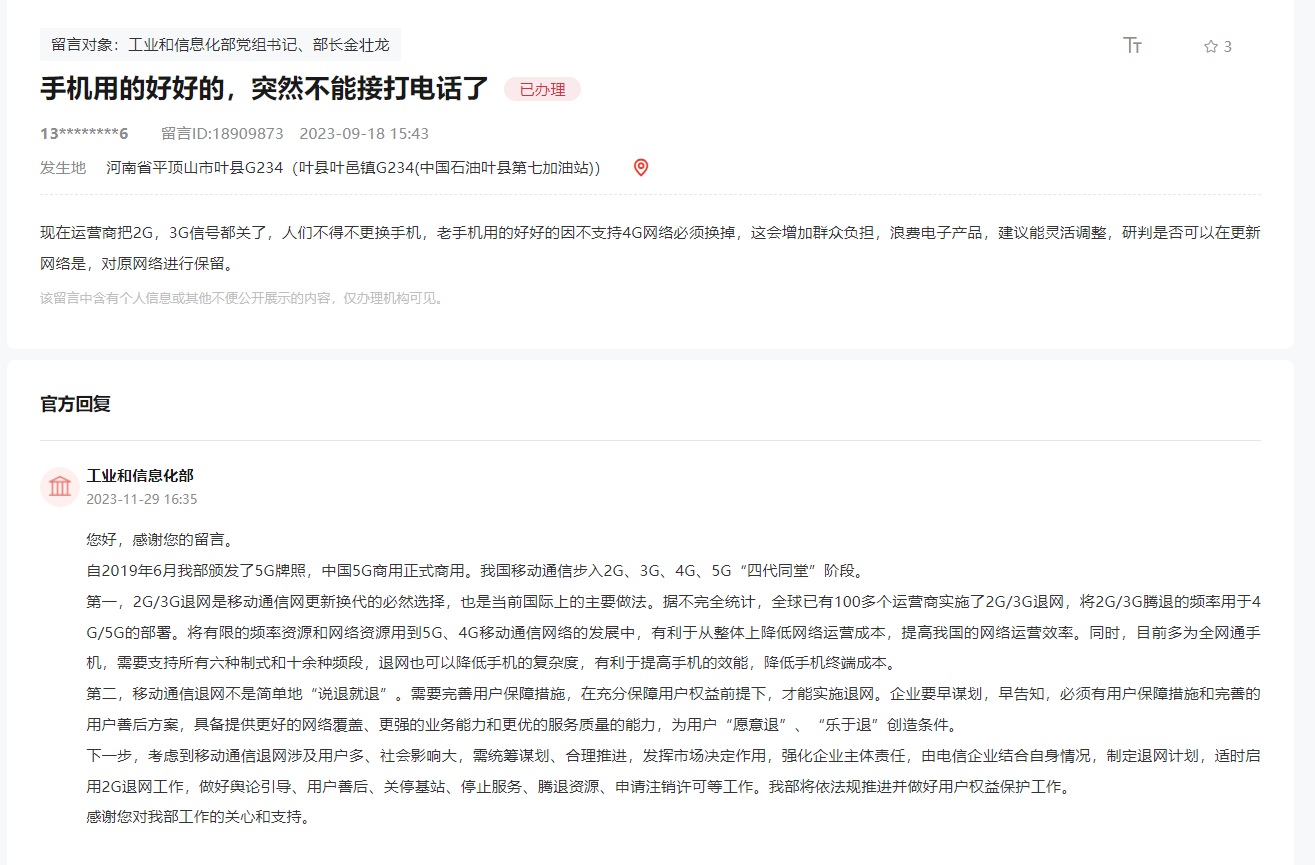Click the 发生地 label
This screenshot has width=1315, height=865.
[x=62, y=167]
